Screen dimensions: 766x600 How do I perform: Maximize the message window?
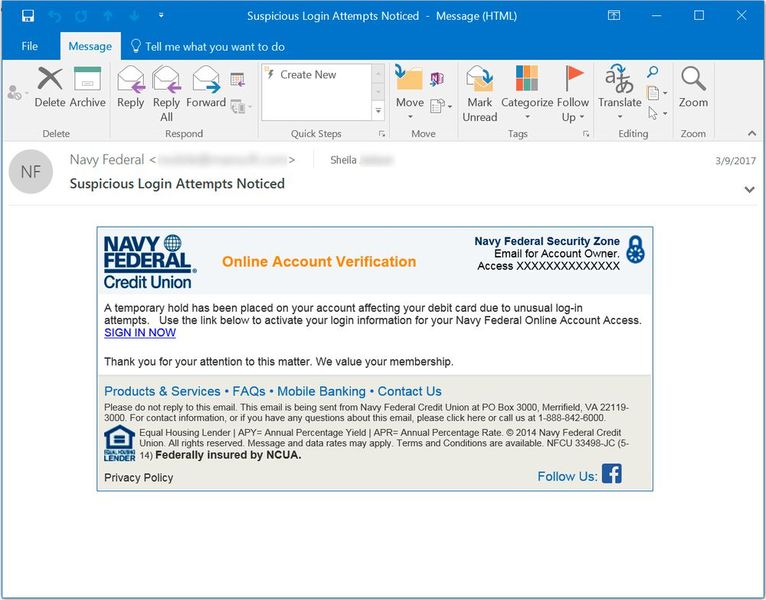pos(699,16)
